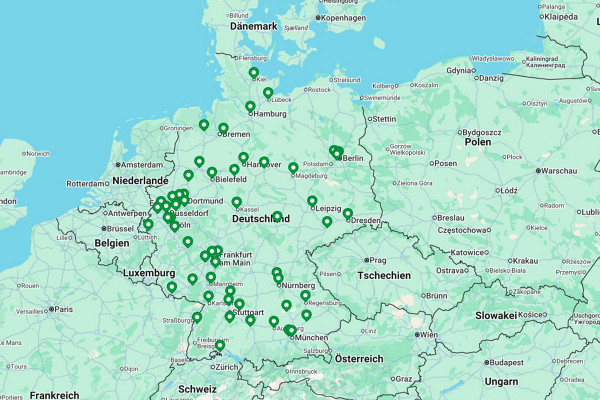This screenshot has height=400, width=600.
Task: Click the green pin at Kiel
Action: 254,72
